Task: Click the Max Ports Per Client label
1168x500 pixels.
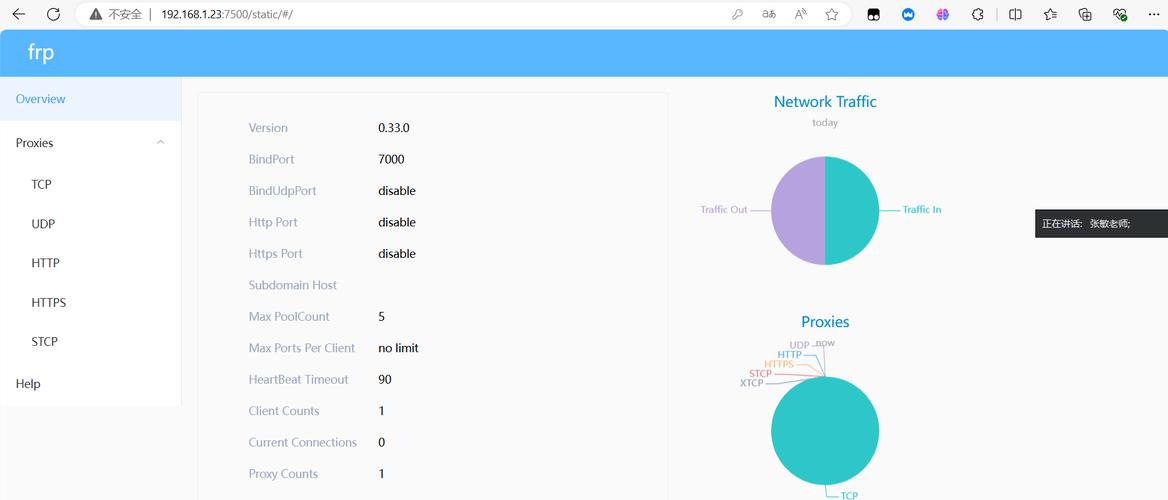Action: 302,348
